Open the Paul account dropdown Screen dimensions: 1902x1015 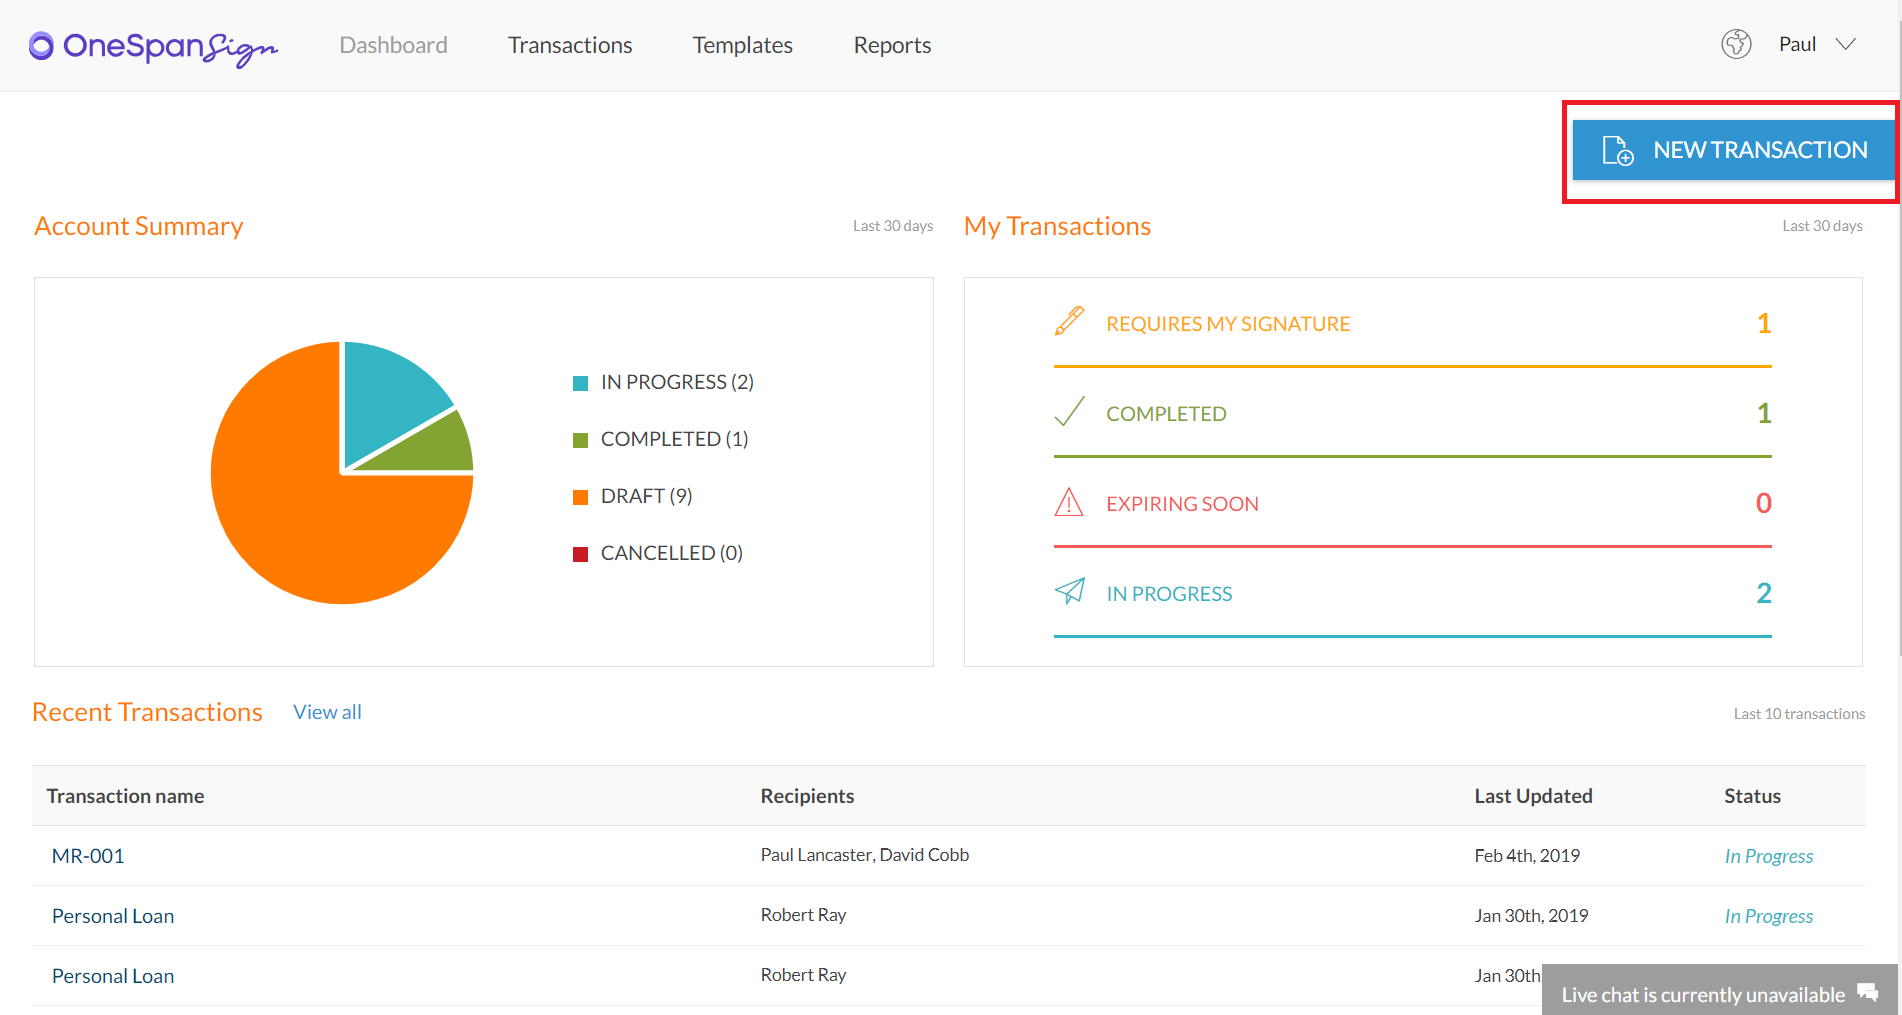(x=1797, y=44)
